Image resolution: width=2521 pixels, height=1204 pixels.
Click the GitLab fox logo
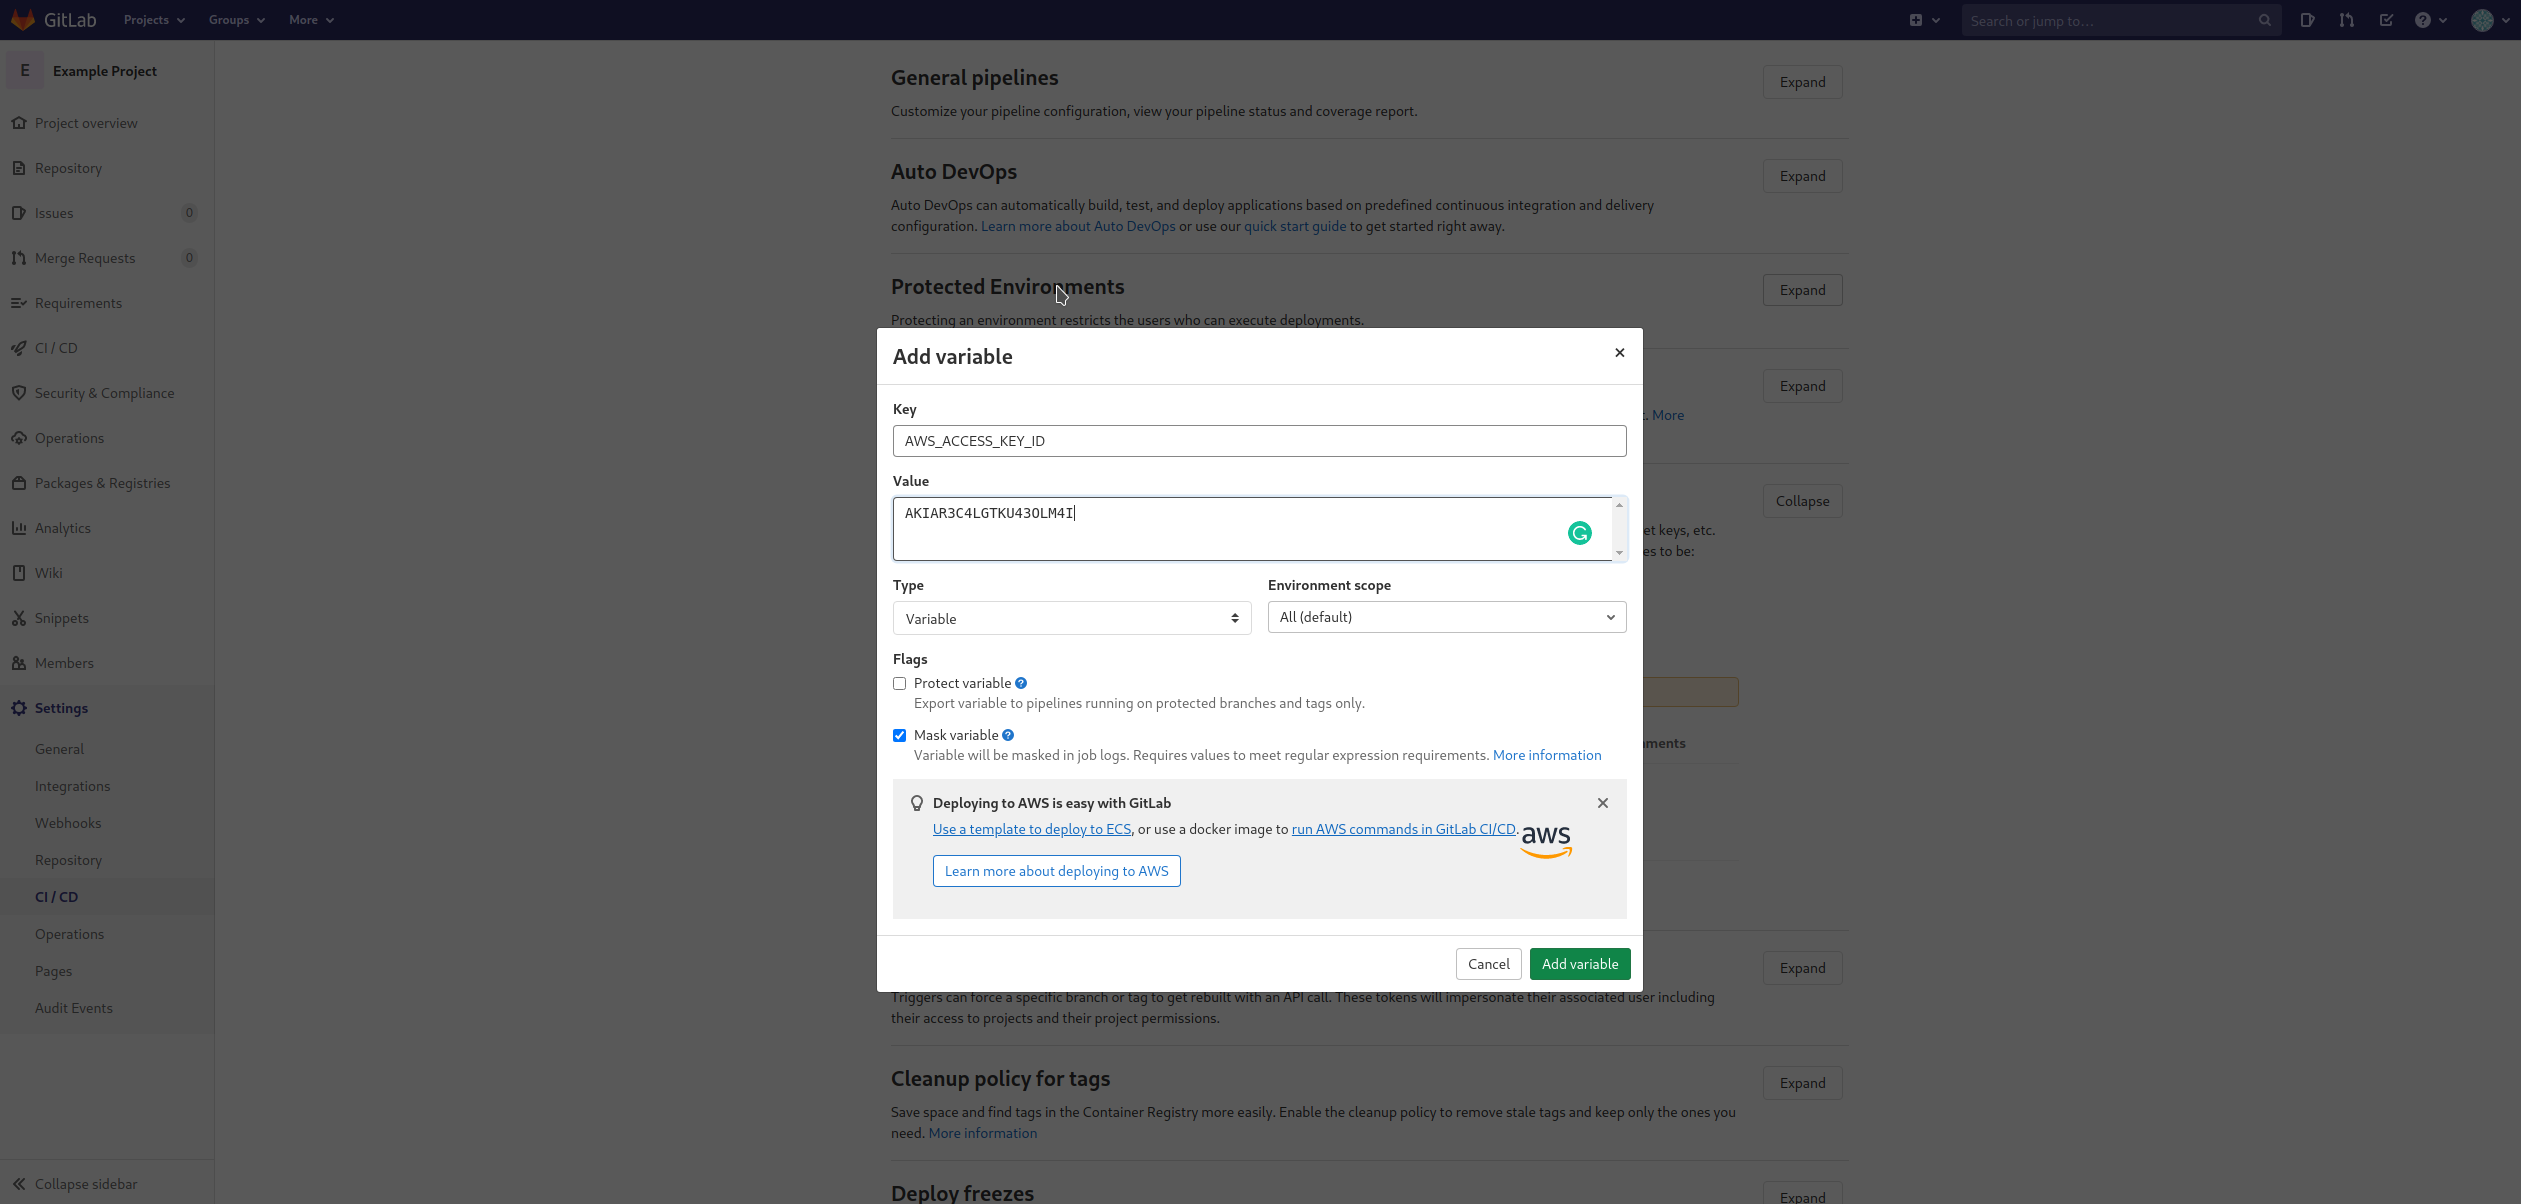(23, 20)
